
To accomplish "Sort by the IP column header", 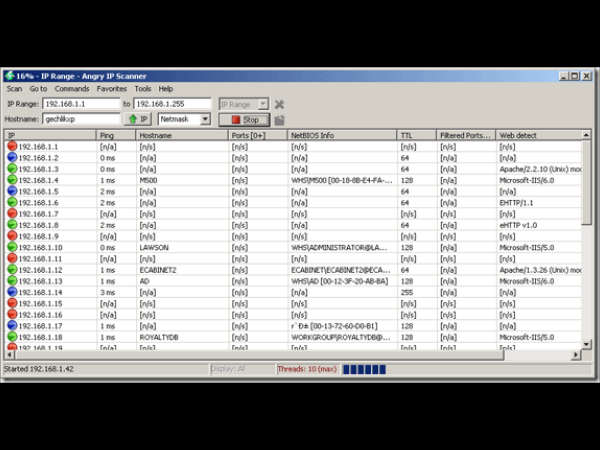I will (x=50, y=135).
